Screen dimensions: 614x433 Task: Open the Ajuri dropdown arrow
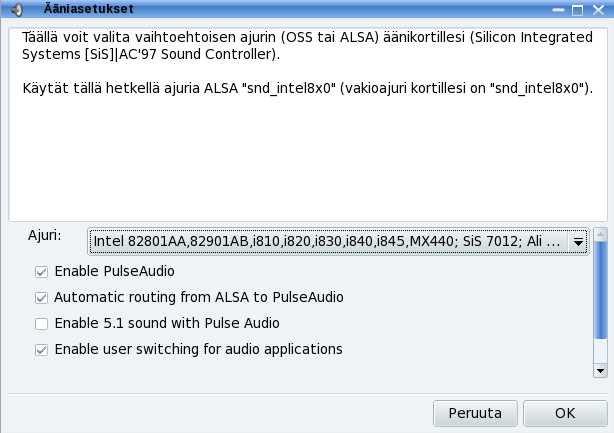(578, 242)
